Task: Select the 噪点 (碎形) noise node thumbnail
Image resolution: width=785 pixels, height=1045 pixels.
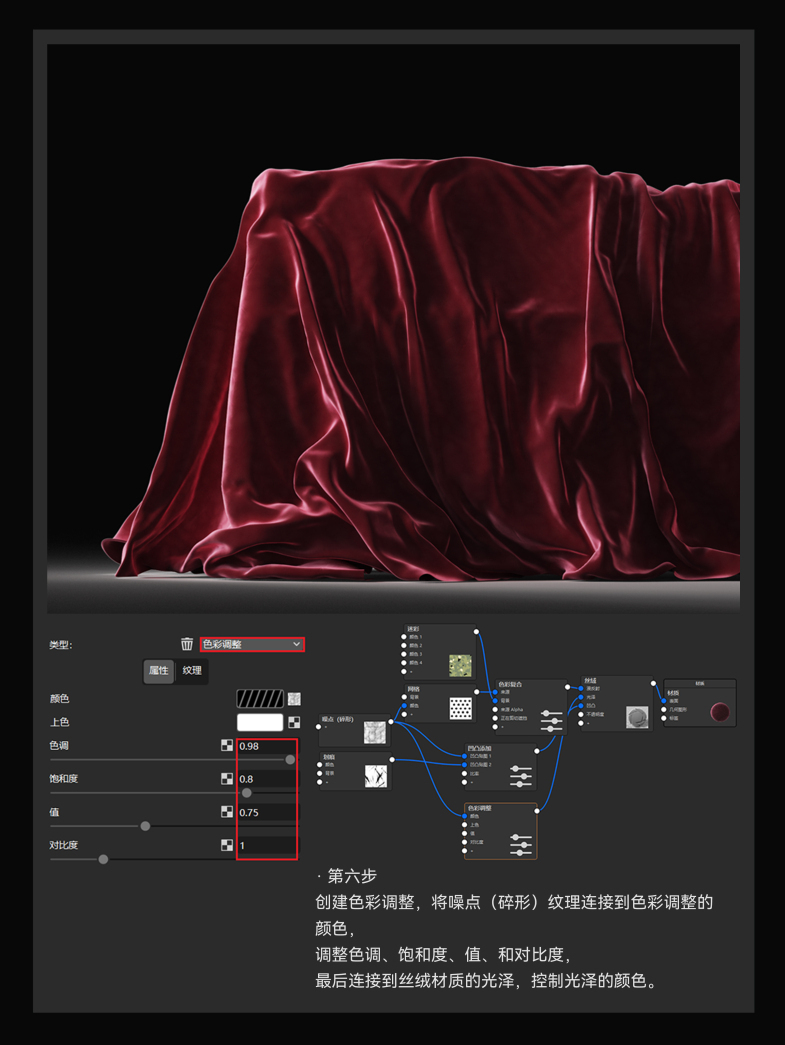Action: (x=375, y=732)
